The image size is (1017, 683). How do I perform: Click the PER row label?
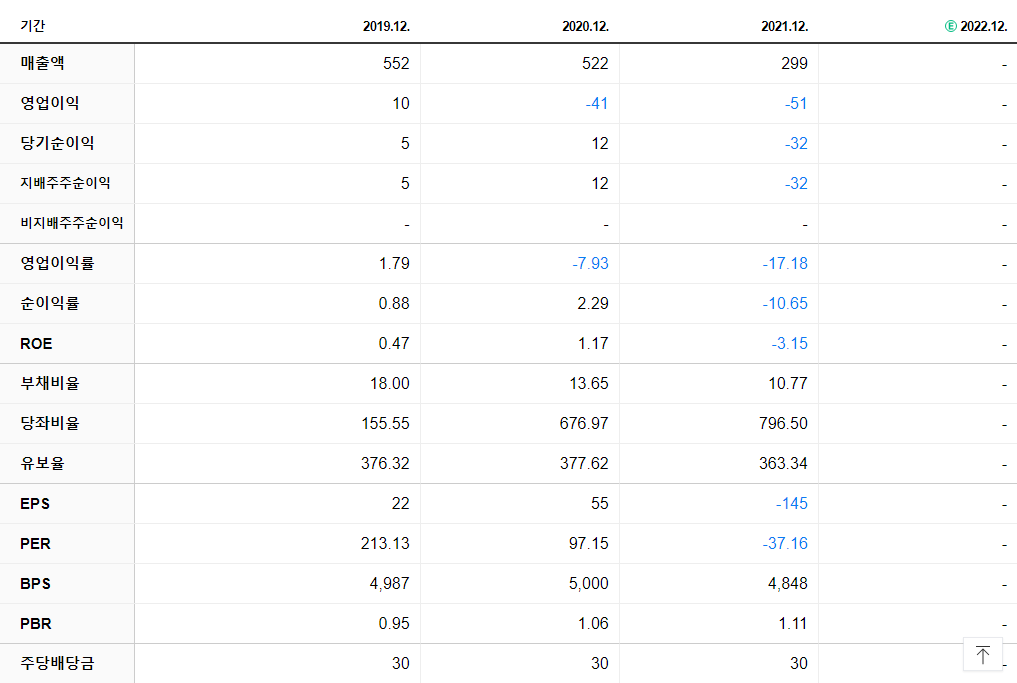tap(35, 544)
